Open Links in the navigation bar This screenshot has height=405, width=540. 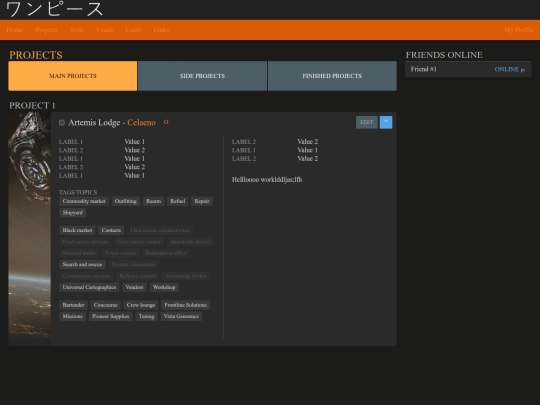161,30
